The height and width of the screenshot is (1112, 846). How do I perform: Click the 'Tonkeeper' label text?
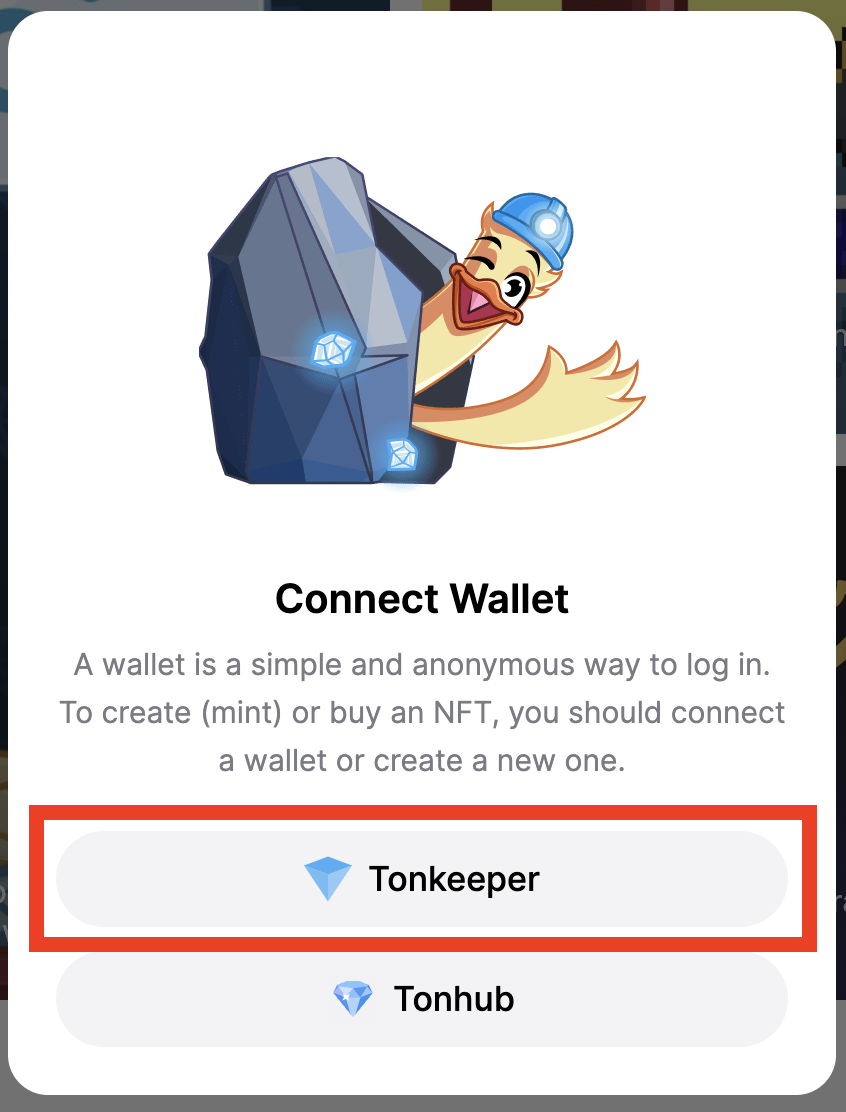click(454, 879)
